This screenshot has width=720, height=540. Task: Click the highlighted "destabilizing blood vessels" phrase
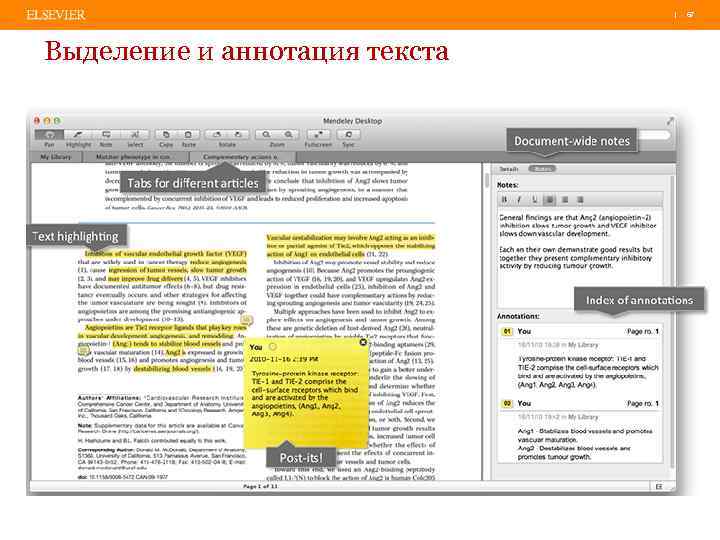pos(172,369)
